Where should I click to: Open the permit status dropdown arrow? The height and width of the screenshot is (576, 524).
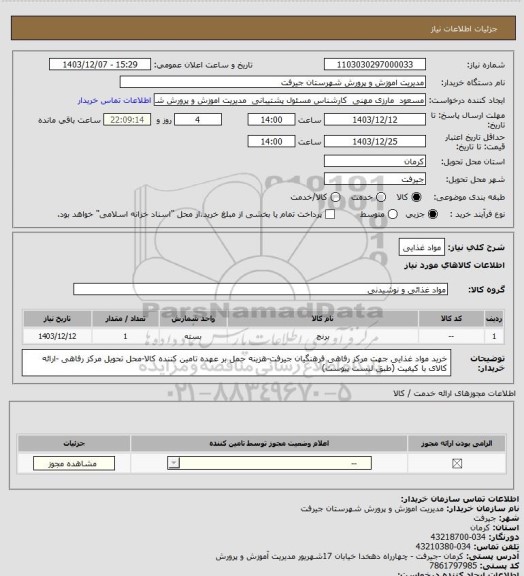click(x=173, y=463)
